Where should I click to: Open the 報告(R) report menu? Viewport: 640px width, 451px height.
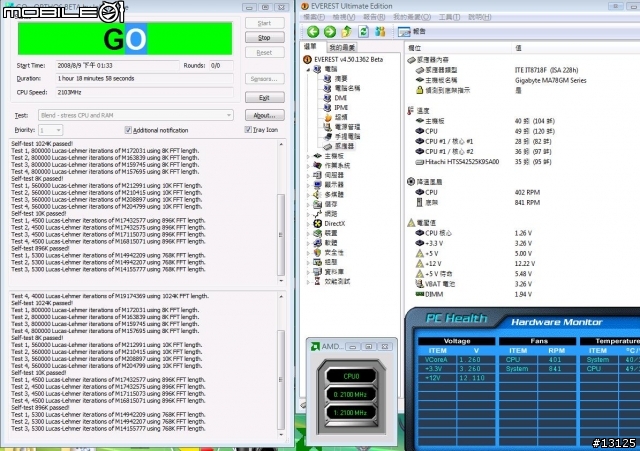[x=374, y=17]
